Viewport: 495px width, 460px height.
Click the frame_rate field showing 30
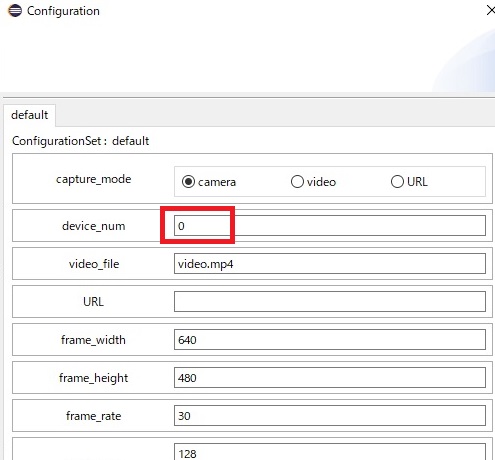click(330, 416)
